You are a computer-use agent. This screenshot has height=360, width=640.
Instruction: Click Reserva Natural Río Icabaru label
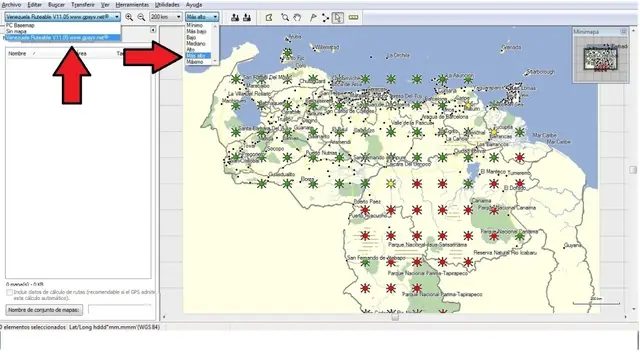505,253
